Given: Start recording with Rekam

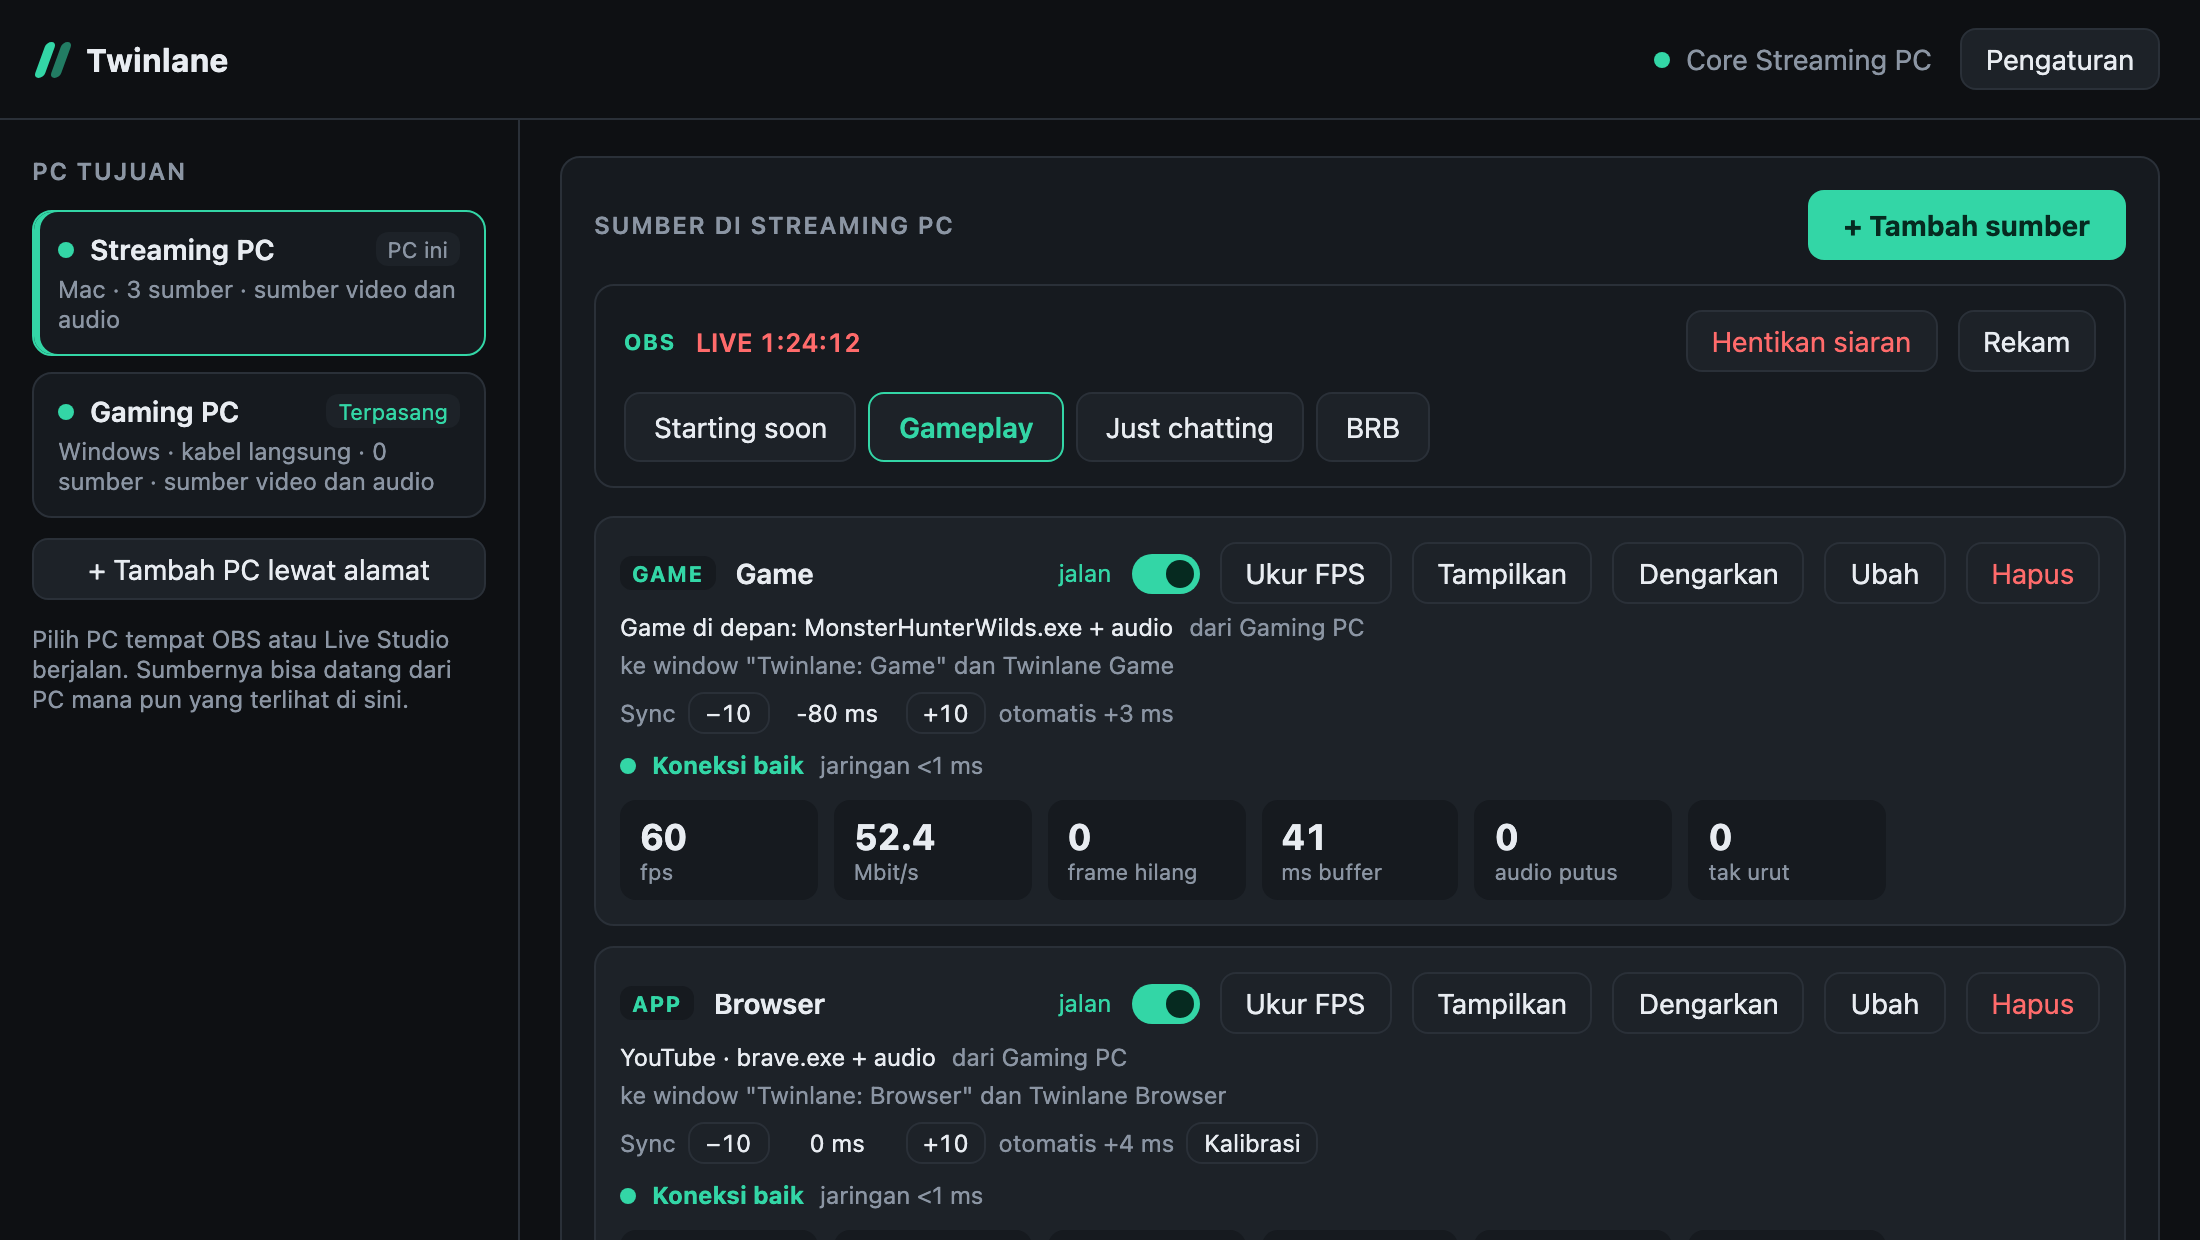Looking at the screenshot, I should click(2026, 342).
